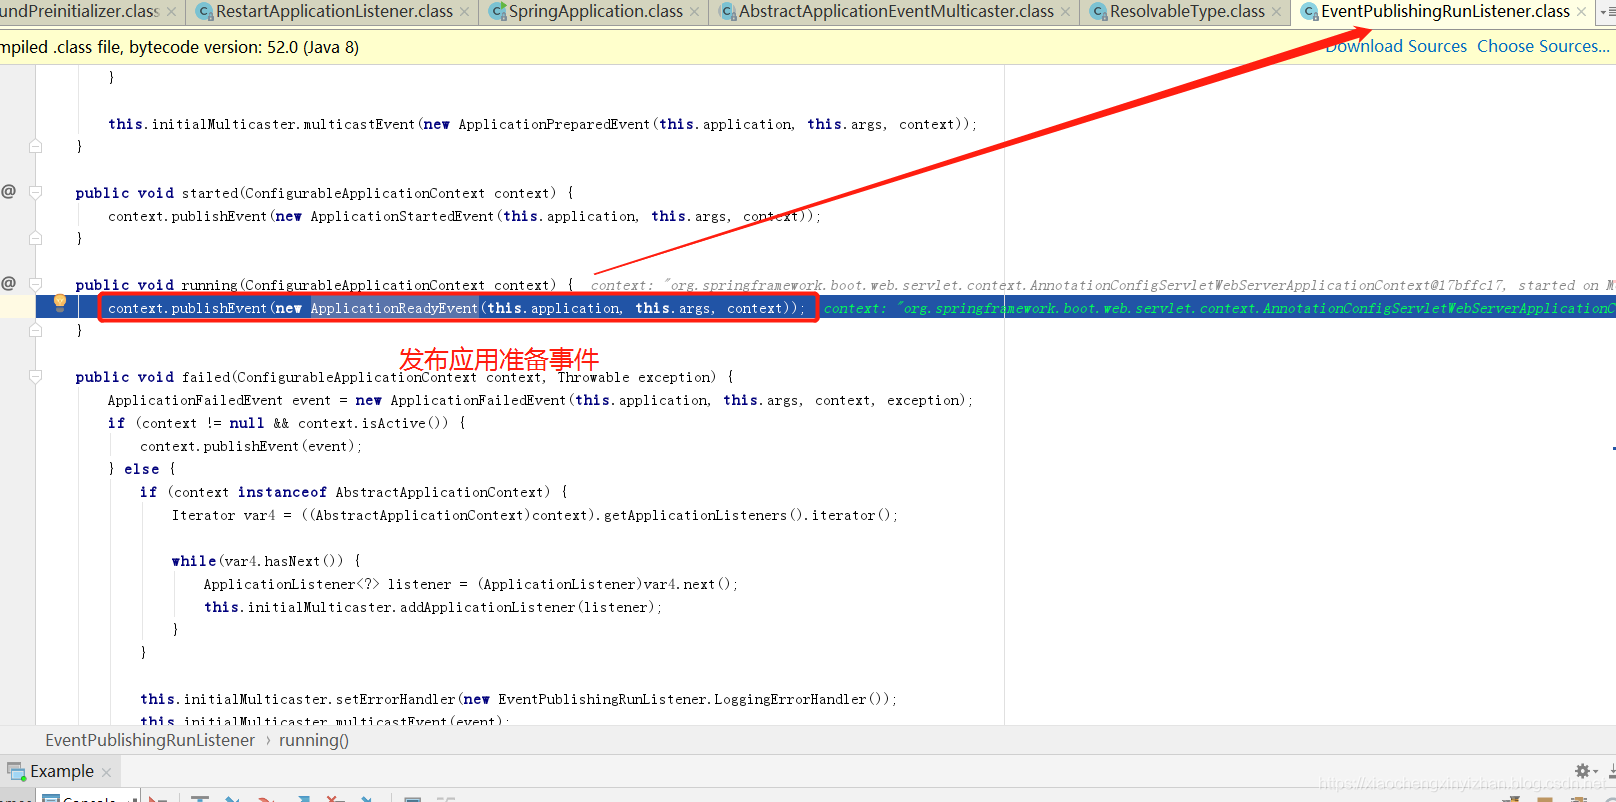Close the AbstractApplicationEventMulticaster.class tab
Viewport: 1616px width, 802px height.
(1066, 12)
